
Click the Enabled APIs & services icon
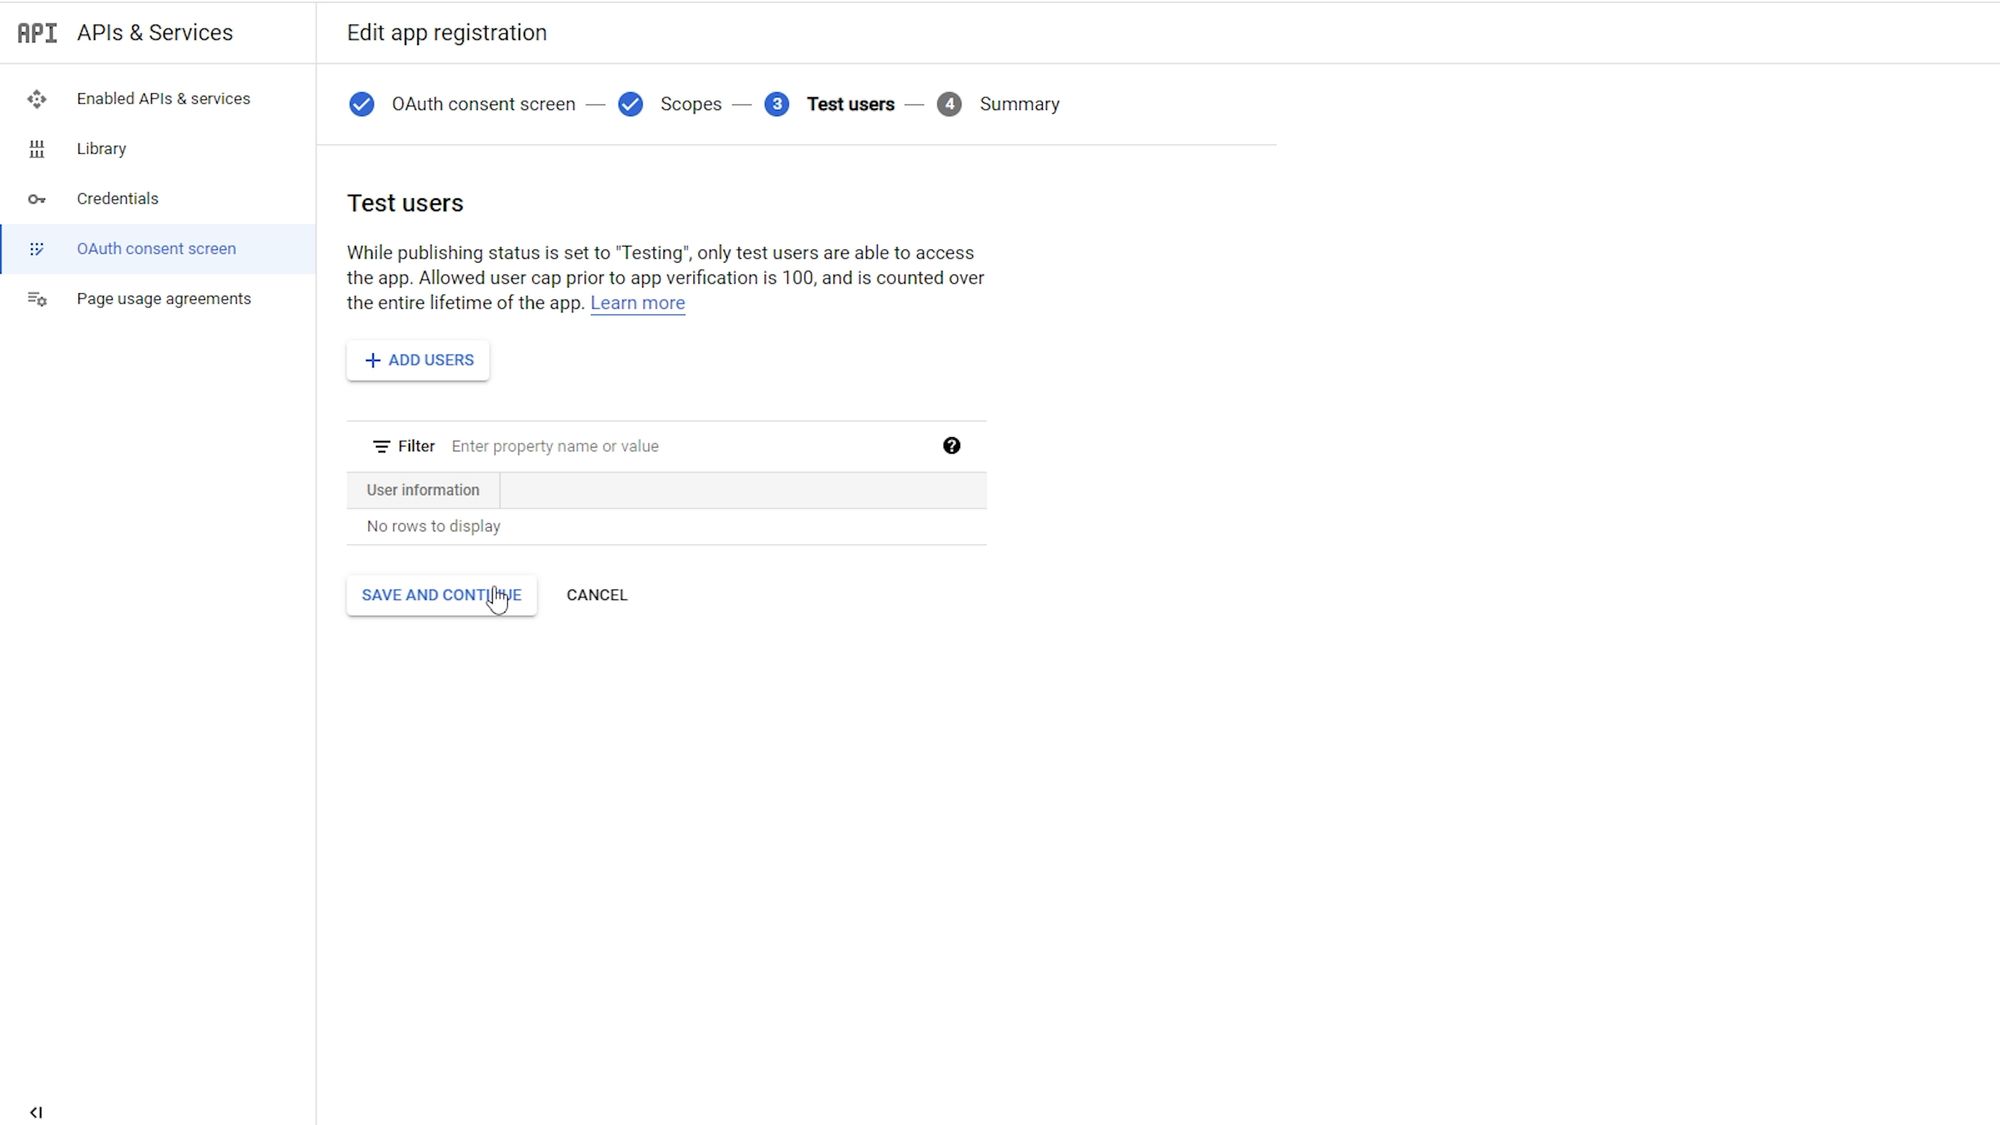37,98
